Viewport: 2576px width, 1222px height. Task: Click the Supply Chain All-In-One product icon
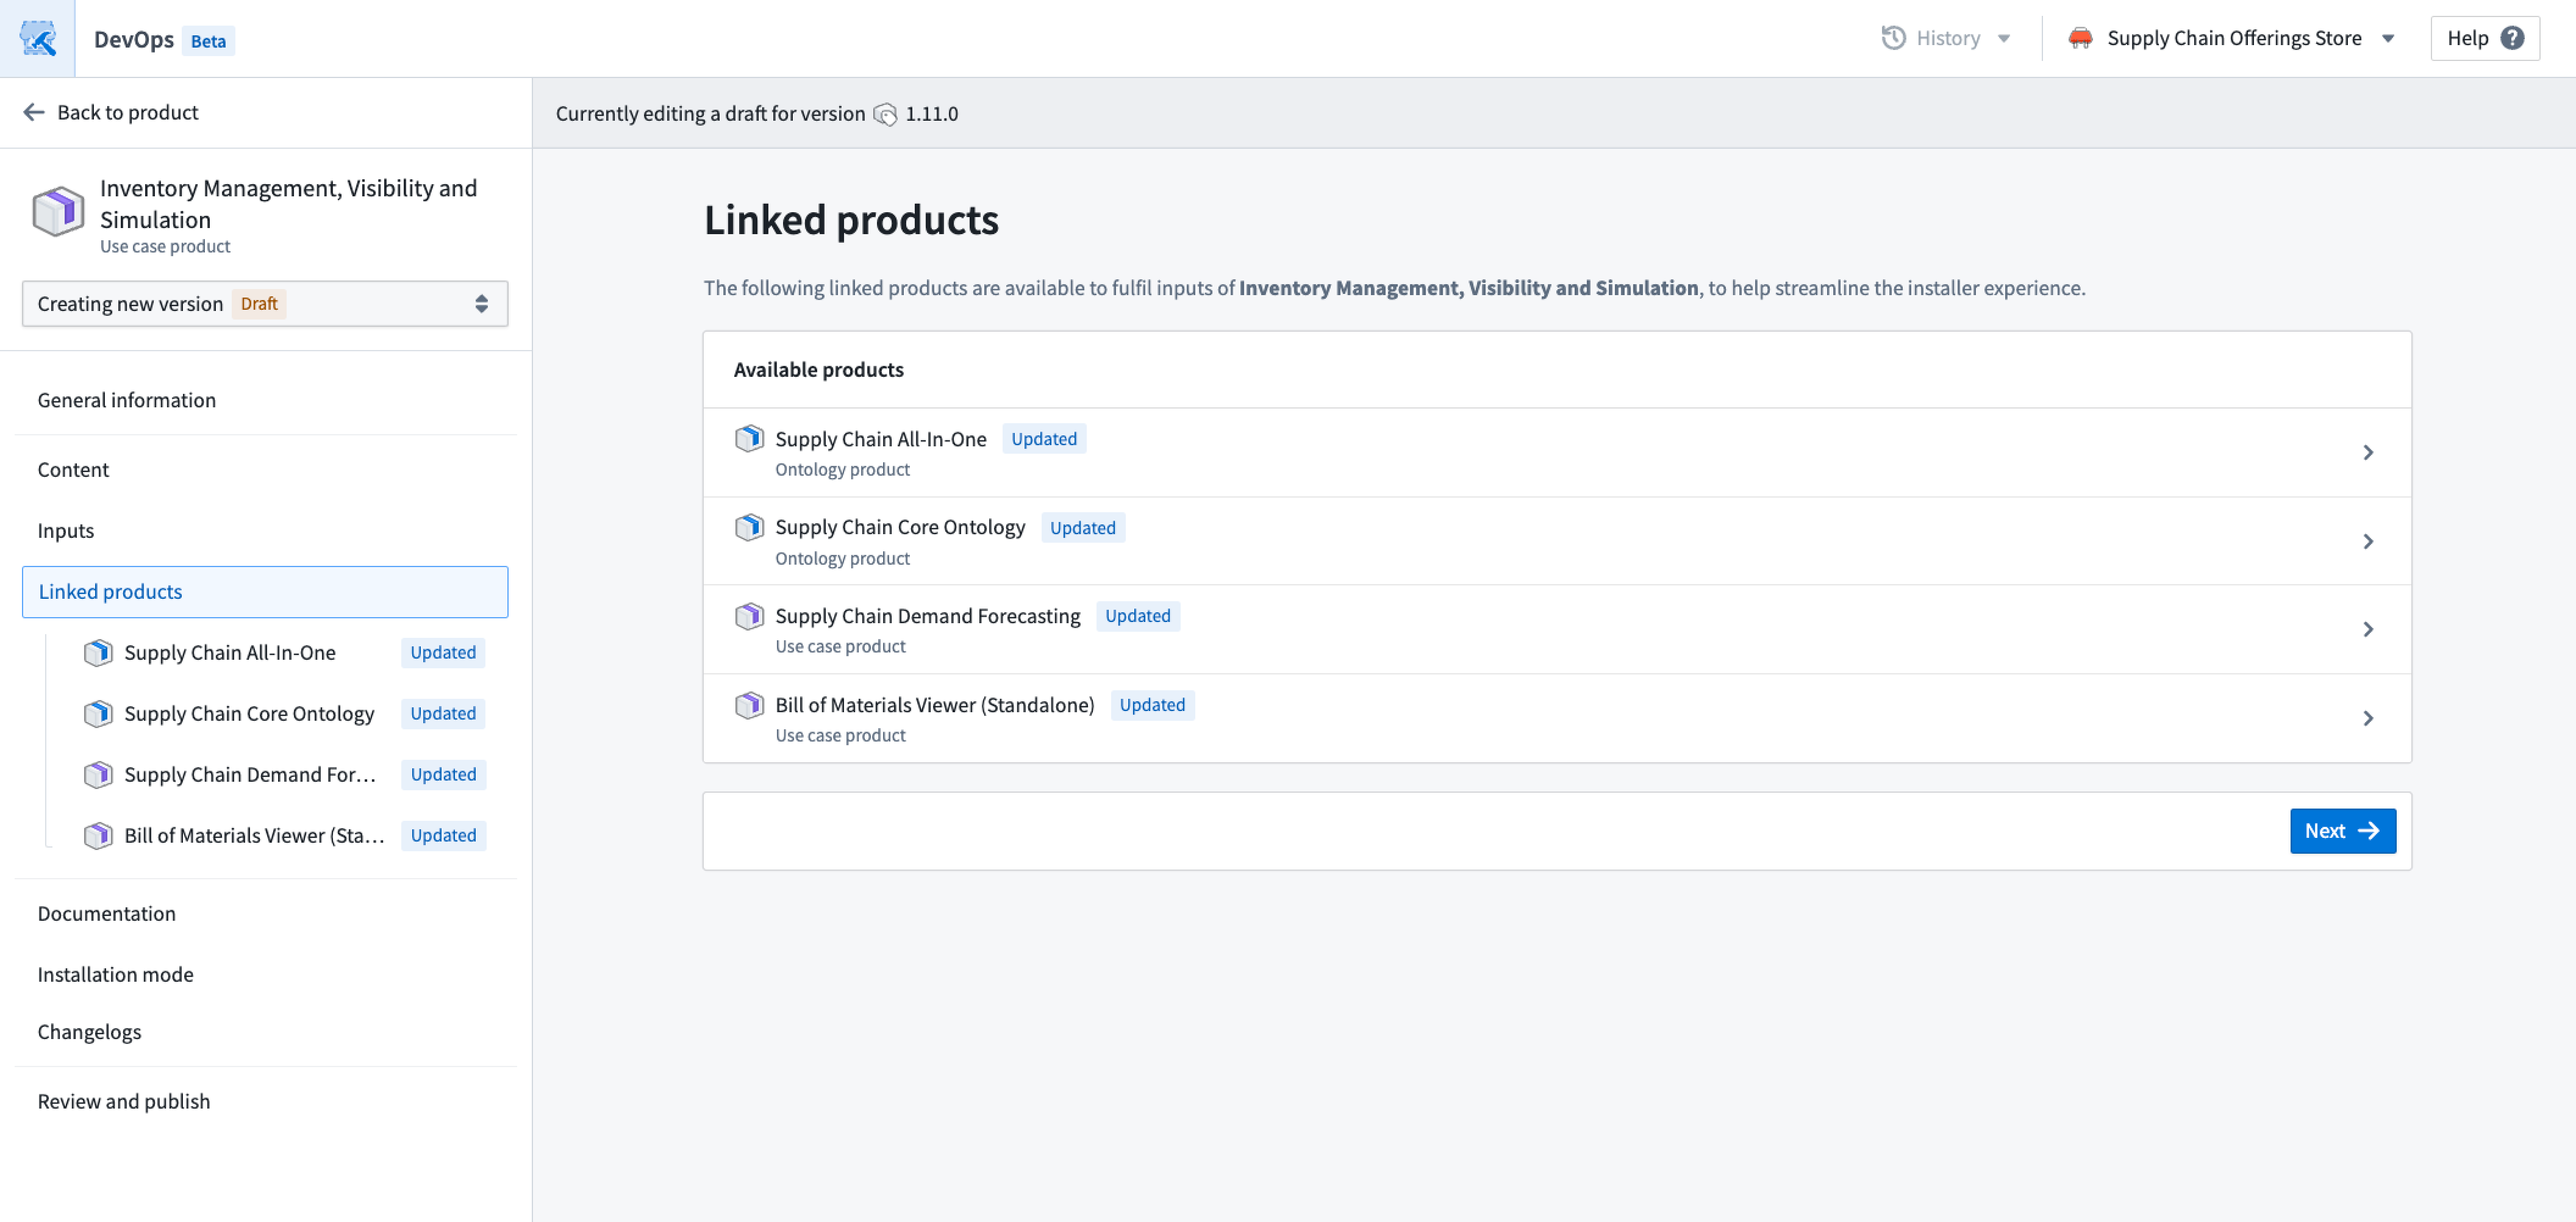point(748,438)
